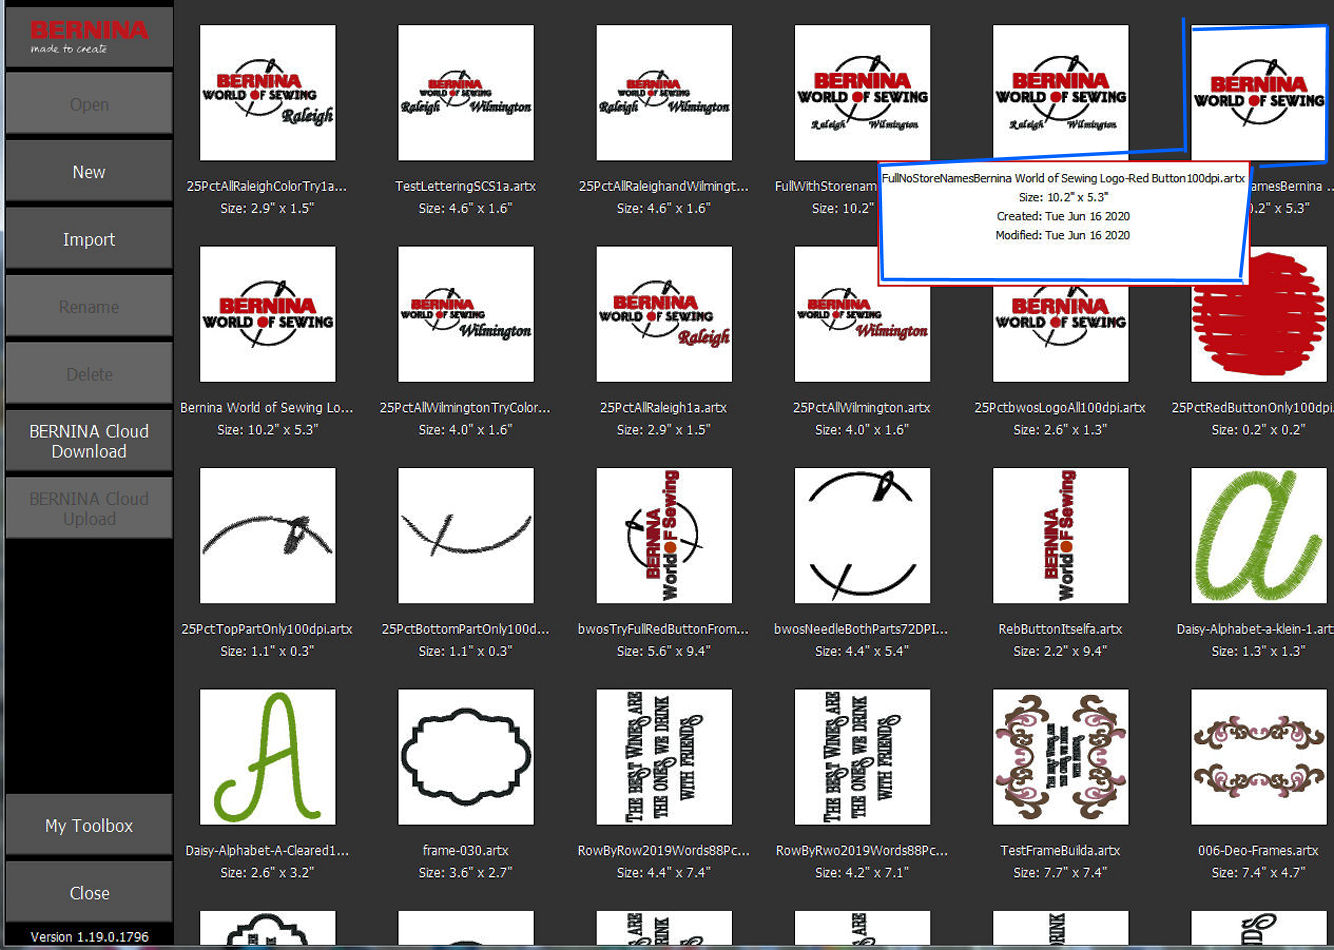Viewport: 1334px width, 950px height.
Task: Select the Daisy-Alphabet-A-Cleared1 thumbnail
Action: coord(267,757)
